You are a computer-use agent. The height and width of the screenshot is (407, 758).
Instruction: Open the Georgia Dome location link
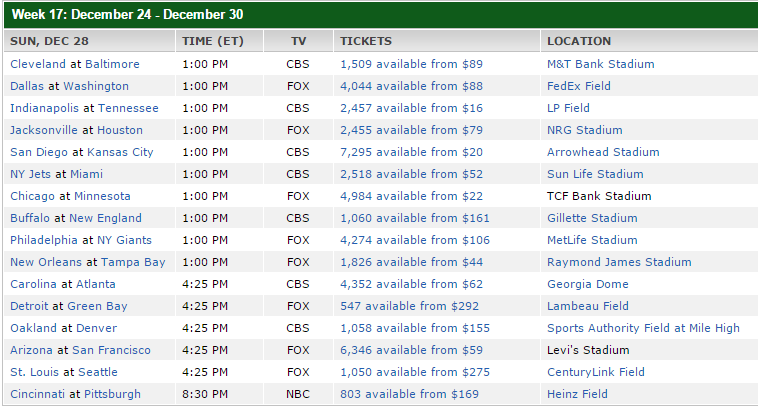[587, 284]
